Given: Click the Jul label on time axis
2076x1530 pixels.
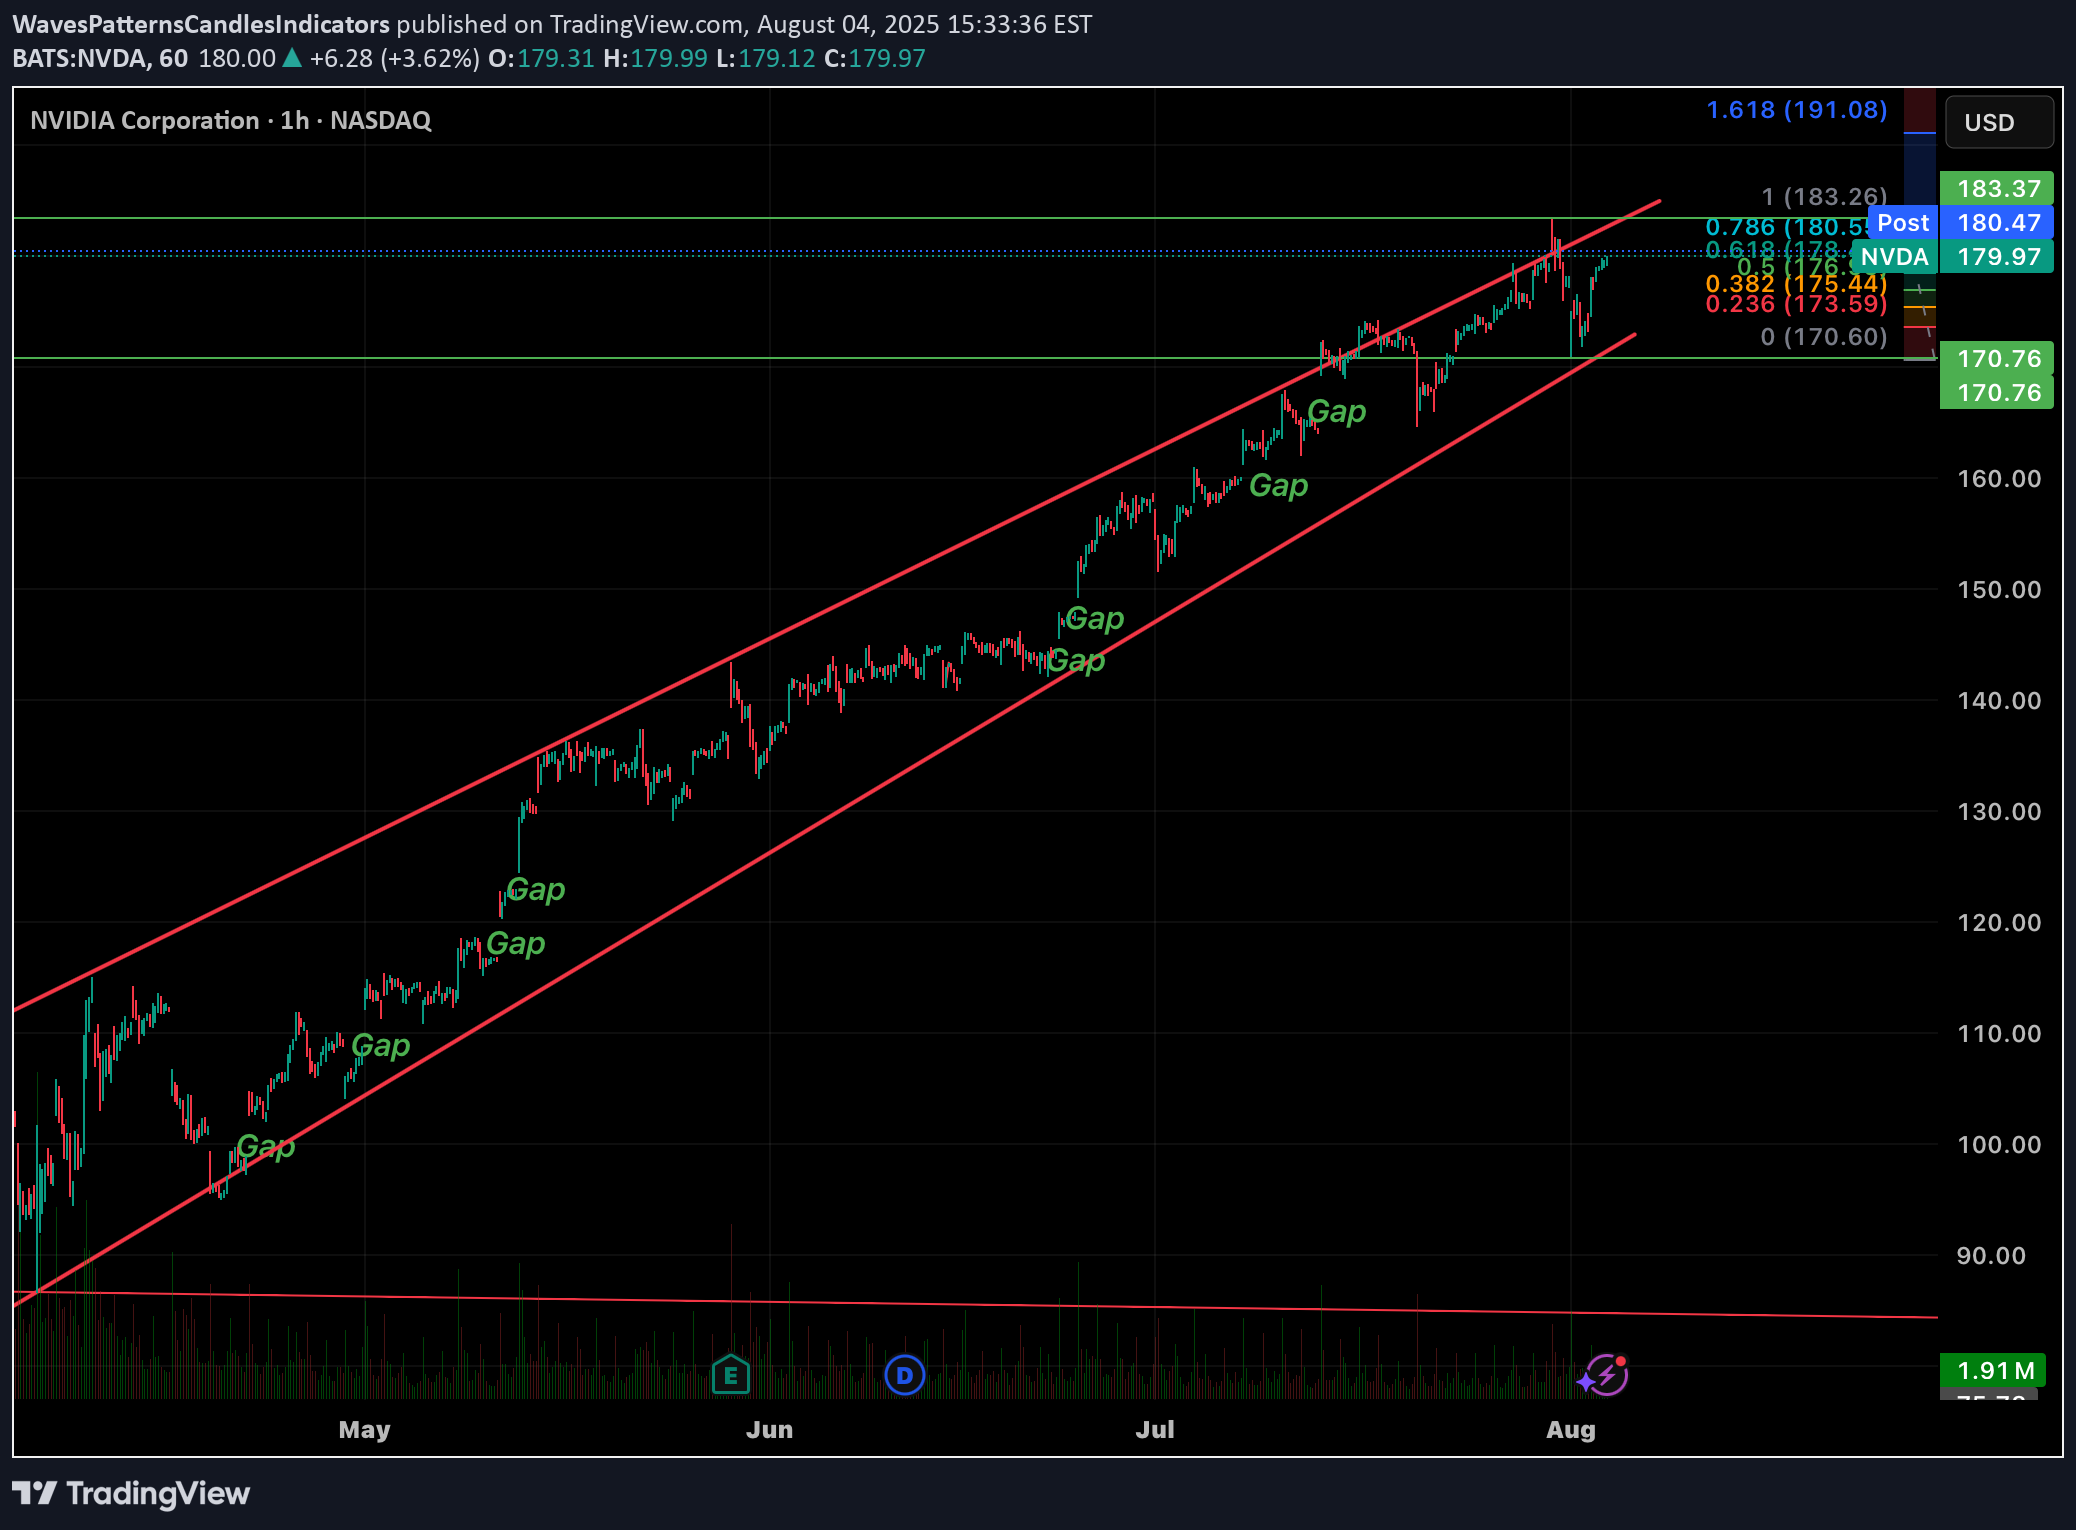Looking at the screenshot, I should [x=1155, y=1430].
